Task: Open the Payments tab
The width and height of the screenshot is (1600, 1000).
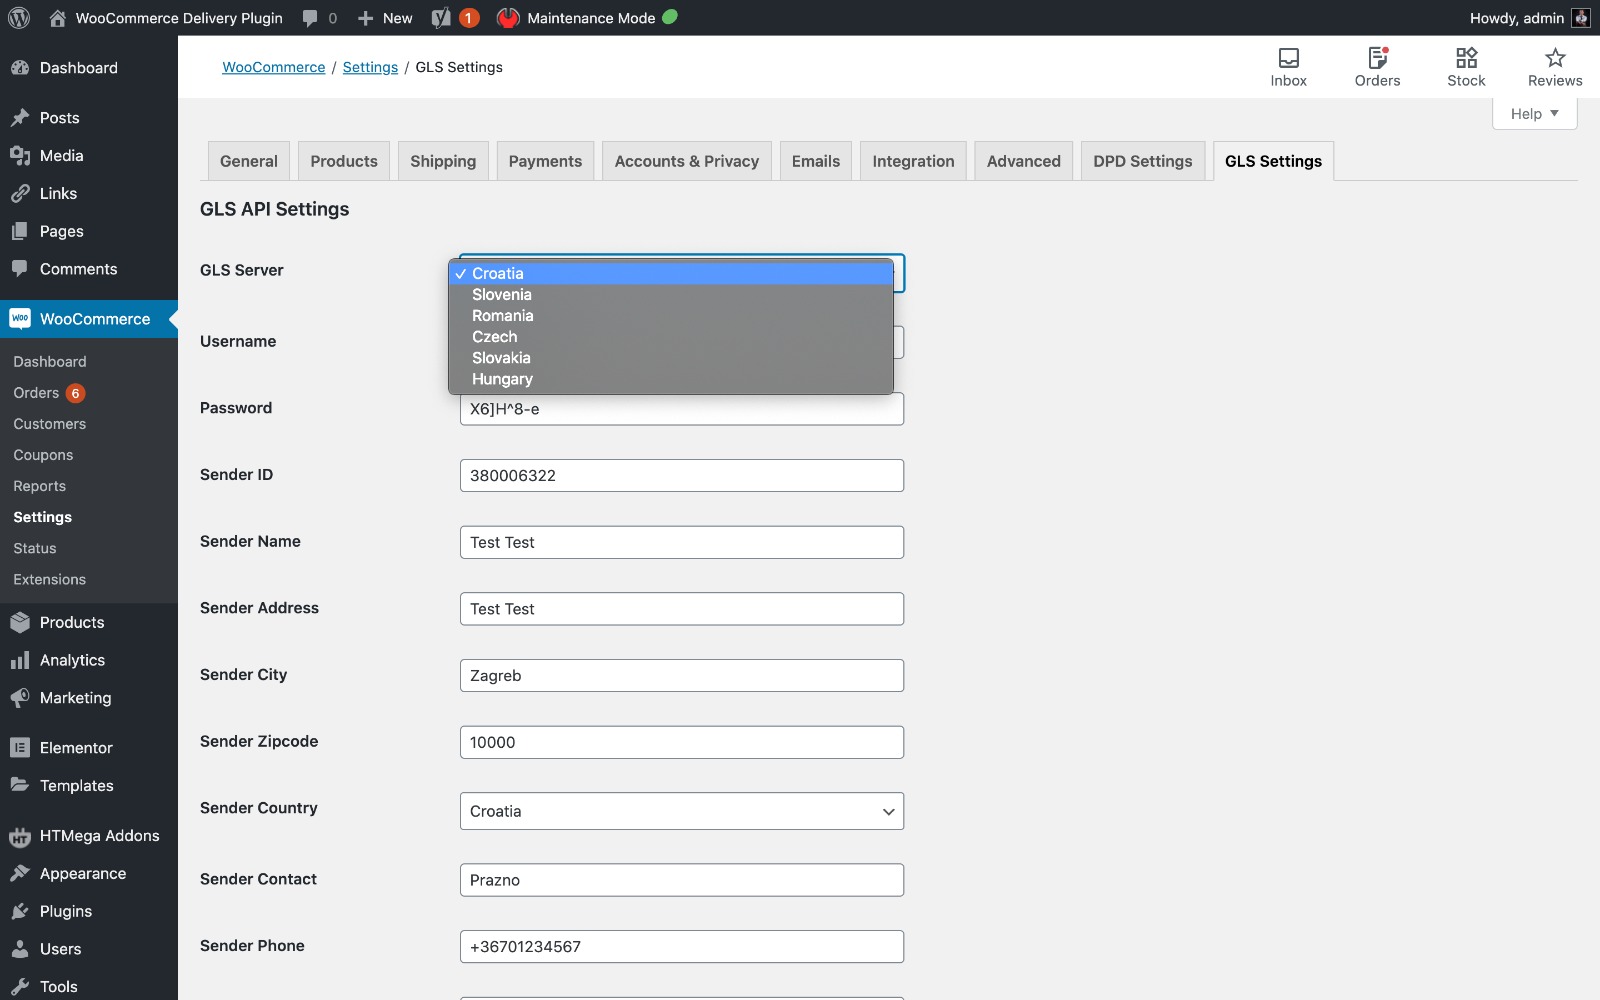Action: tap(545, 161)
